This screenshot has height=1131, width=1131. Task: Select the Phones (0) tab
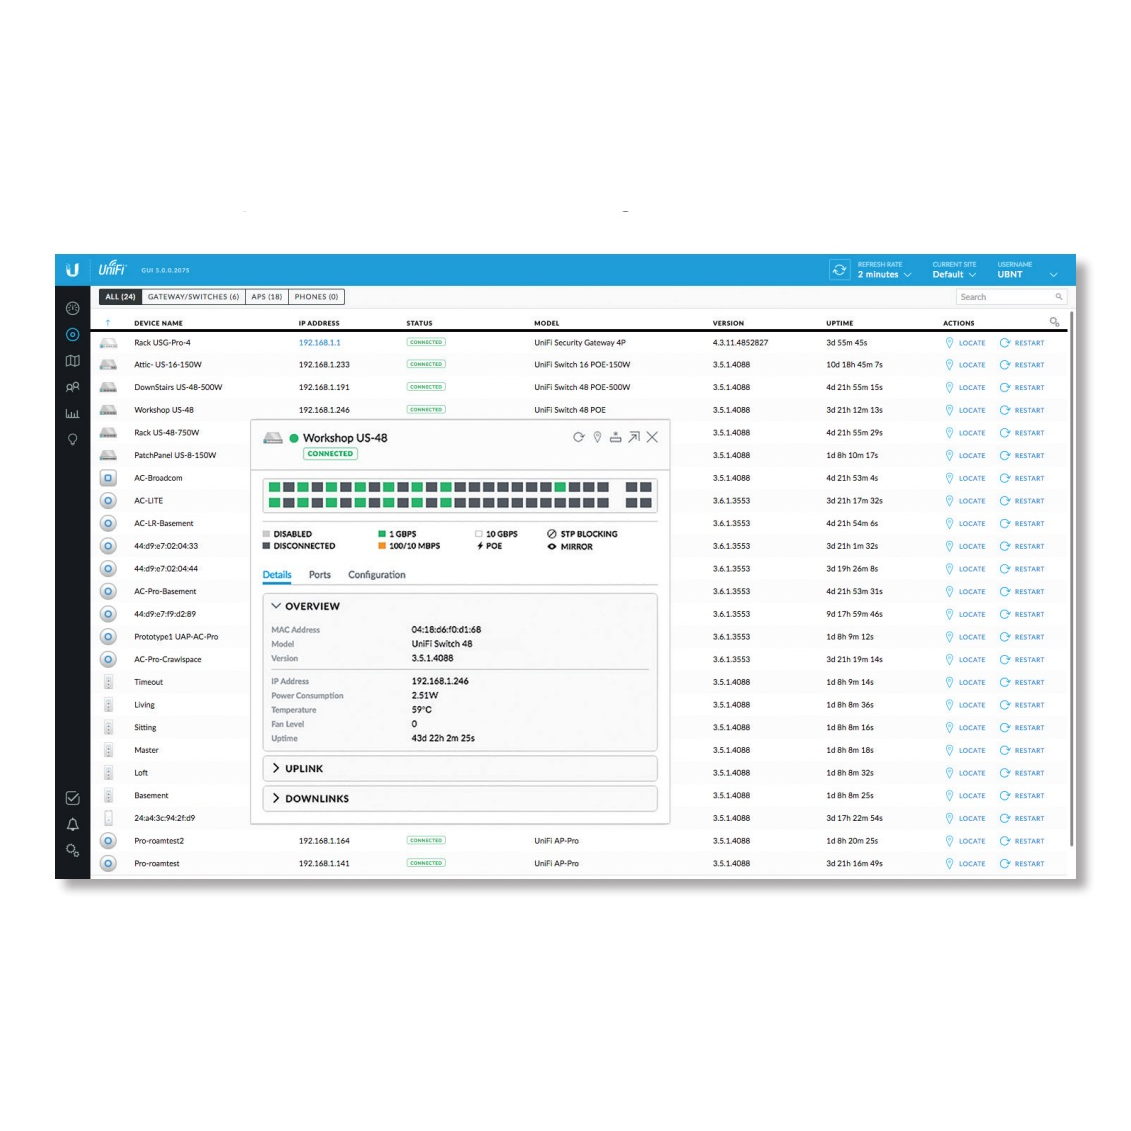(x=316, y=296)
